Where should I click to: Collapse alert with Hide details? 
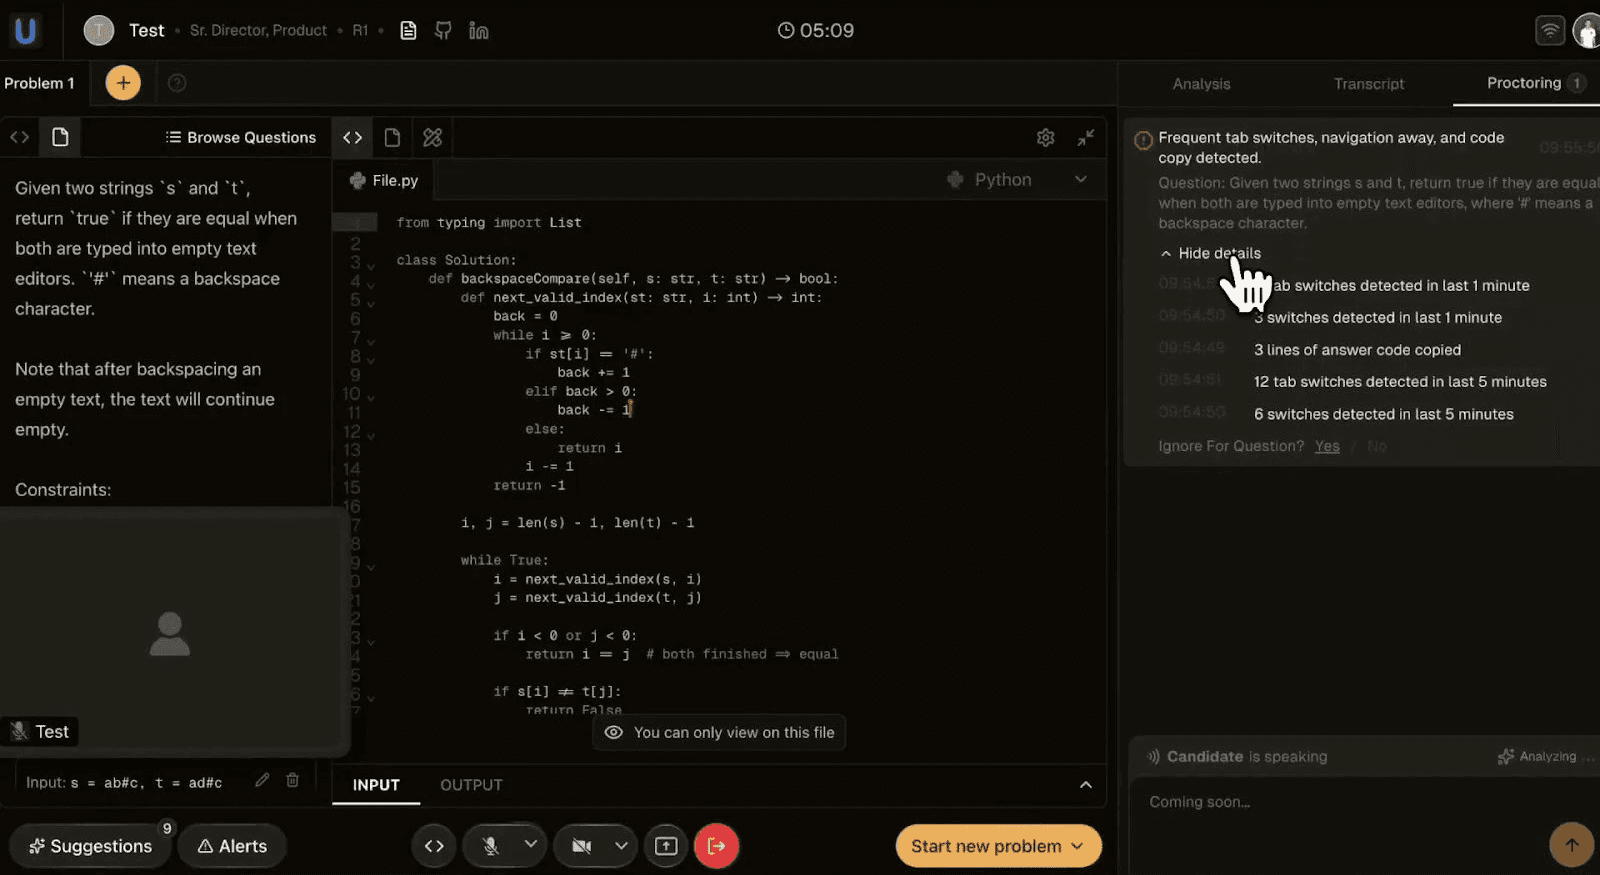pyautogui.click(x=1211, y=254)
